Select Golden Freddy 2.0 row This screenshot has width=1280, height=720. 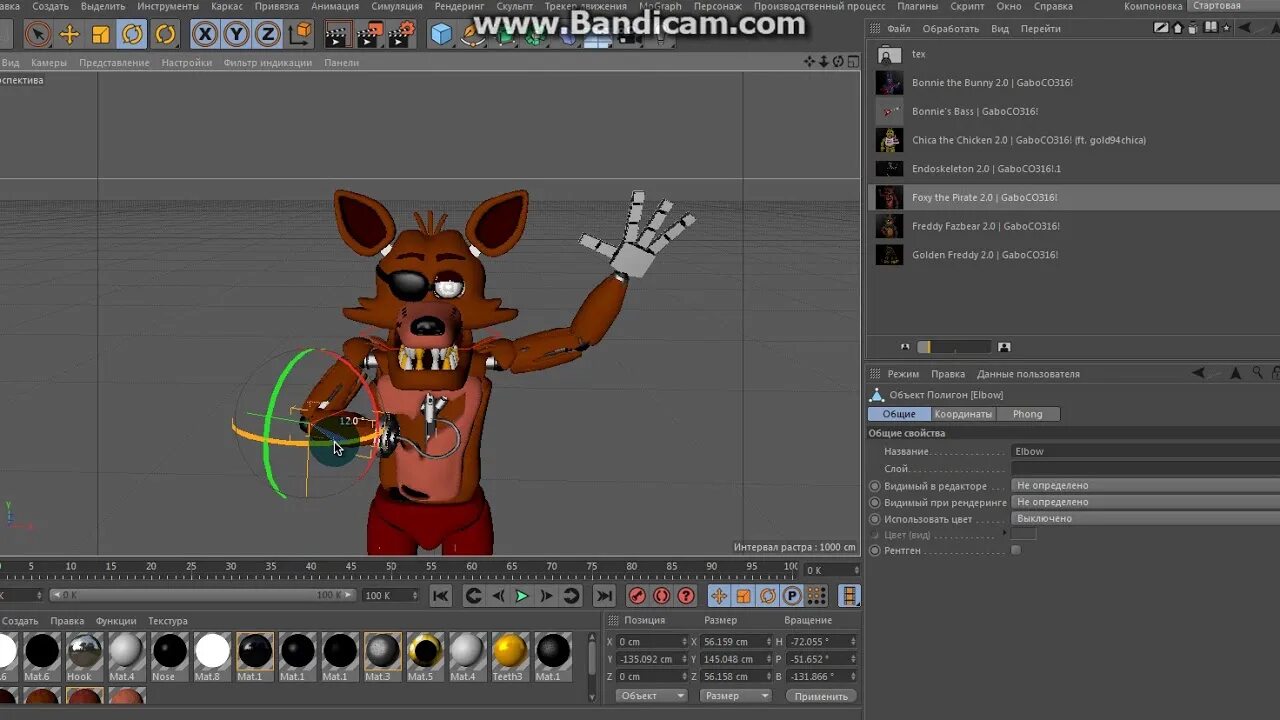1072,254
